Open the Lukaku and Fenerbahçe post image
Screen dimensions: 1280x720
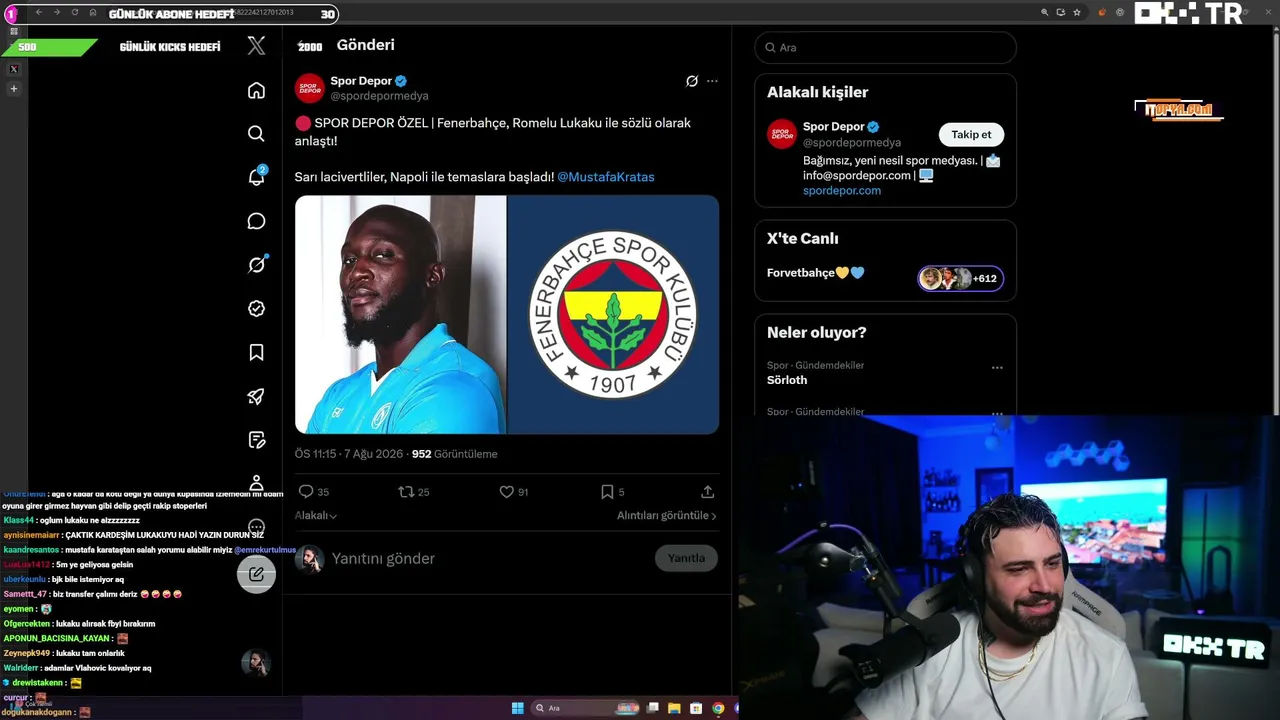pyautogui.click(x=507, y=314)
